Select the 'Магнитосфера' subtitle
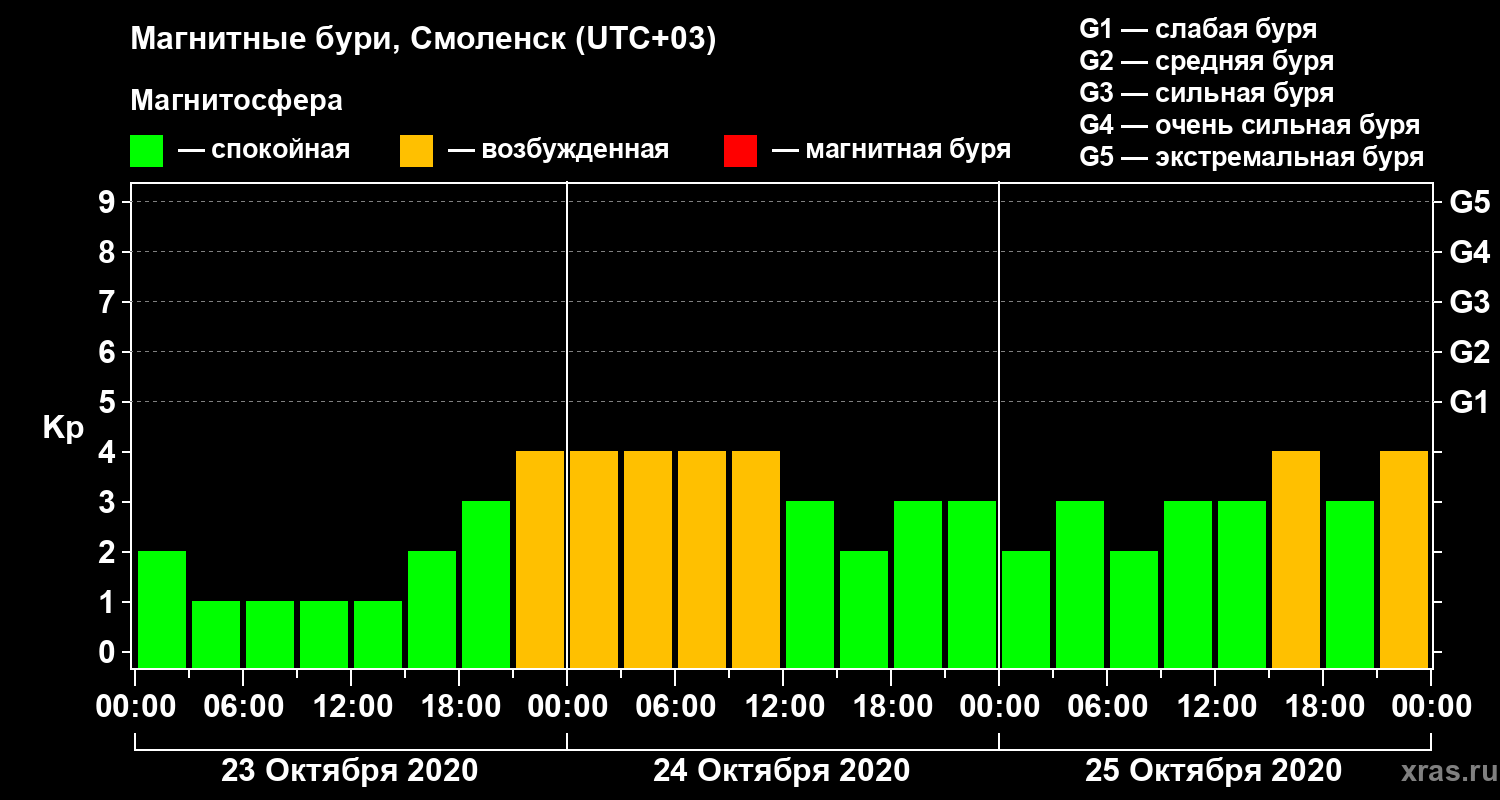1500x800 pixels. tap(236, 101)
